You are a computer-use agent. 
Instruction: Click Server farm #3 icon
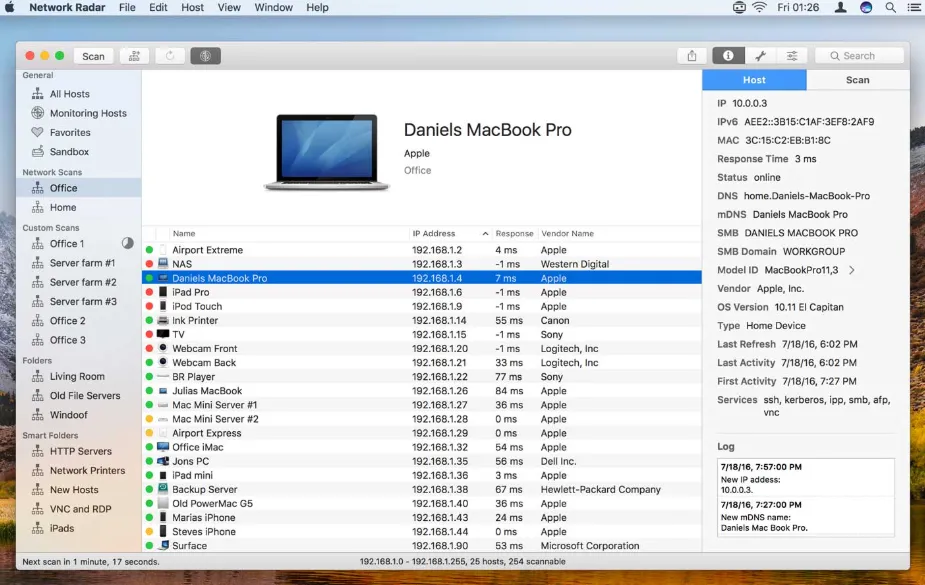pyautogui.click(x=38, y=301)
